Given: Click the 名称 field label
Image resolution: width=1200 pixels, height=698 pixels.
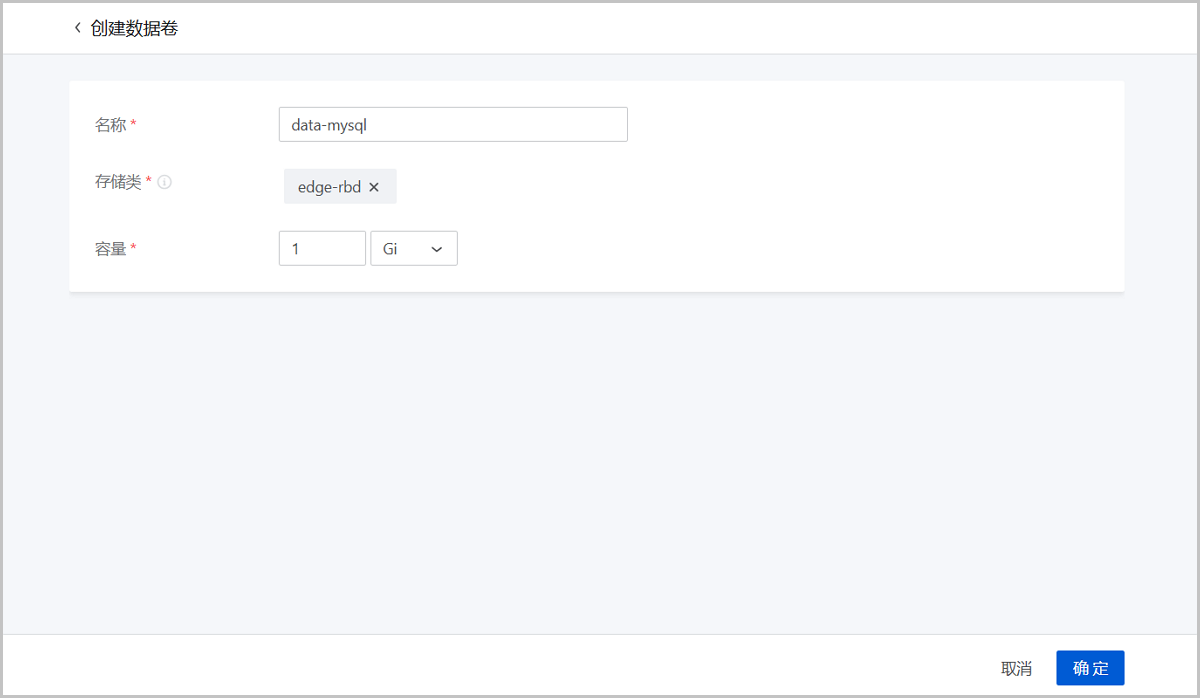Looking at the screenshot, I should 110,125.
